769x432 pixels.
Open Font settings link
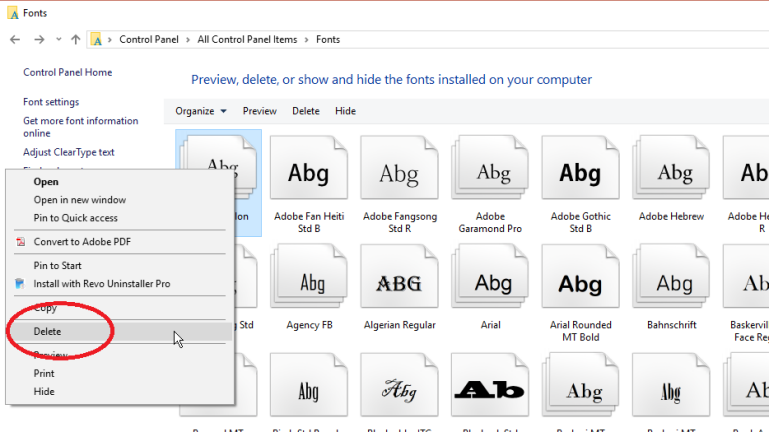[51, 102]
